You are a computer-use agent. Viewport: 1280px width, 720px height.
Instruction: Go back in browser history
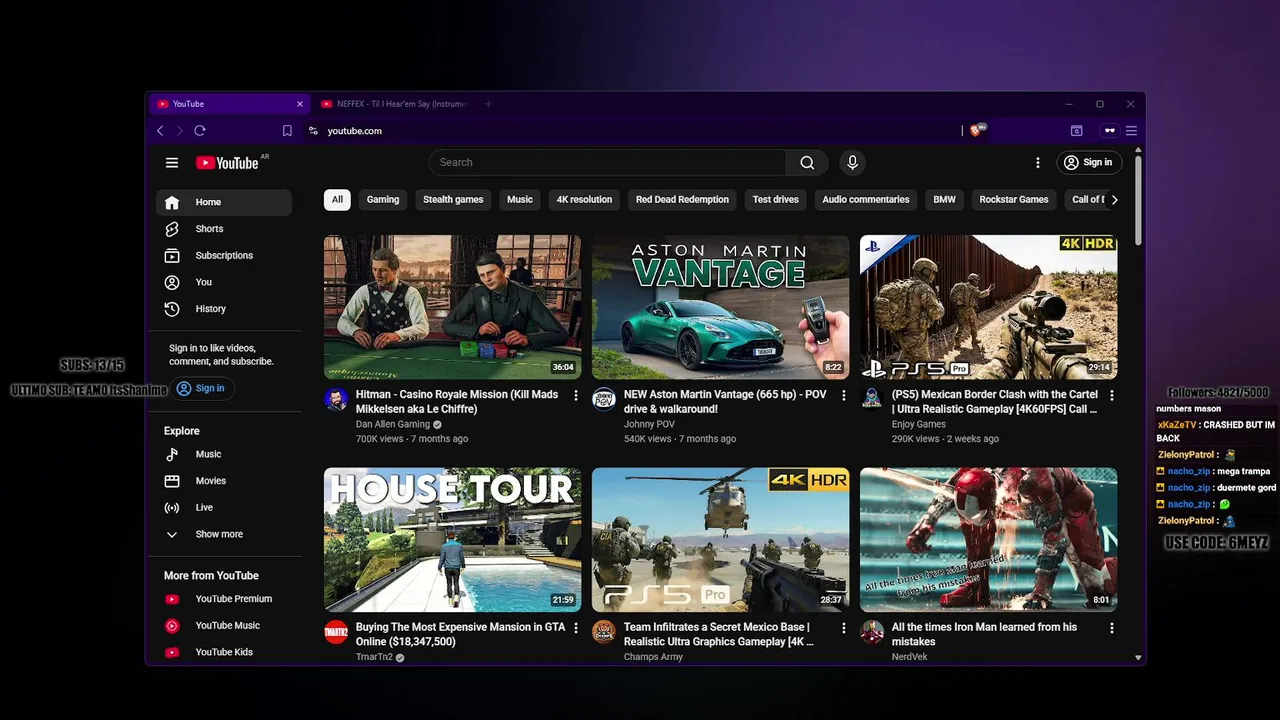pos(160,131)
